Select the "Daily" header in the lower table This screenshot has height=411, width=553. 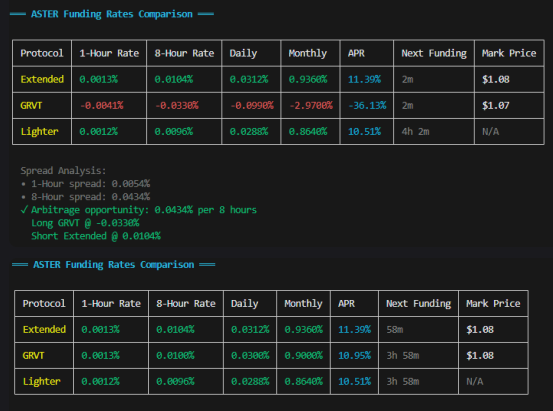coord(244,304)
